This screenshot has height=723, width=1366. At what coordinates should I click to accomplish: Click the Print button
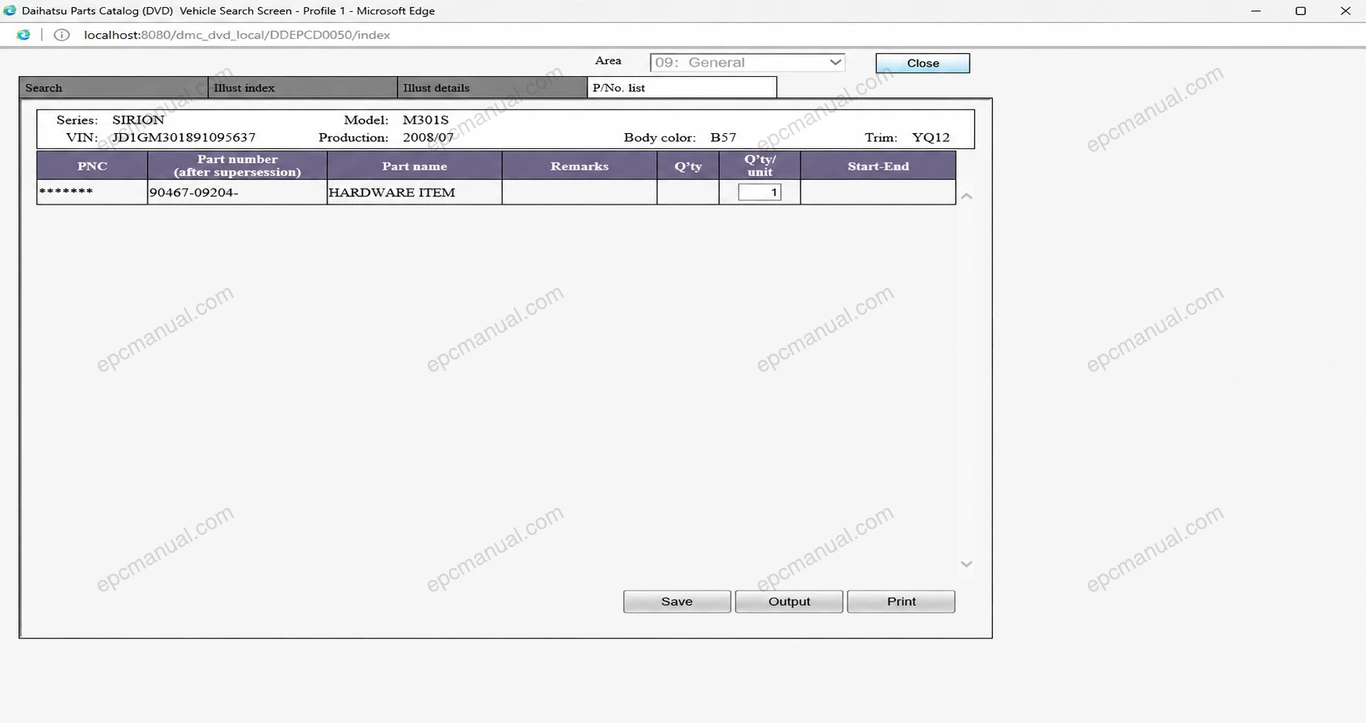[901, 601]
